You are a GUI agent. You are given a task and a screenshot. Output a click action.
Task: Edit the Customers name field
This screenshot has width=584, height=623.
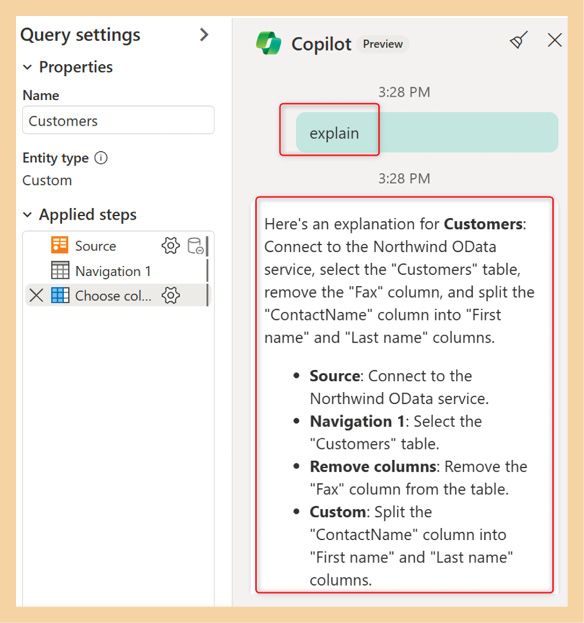[x=118, y=120]
